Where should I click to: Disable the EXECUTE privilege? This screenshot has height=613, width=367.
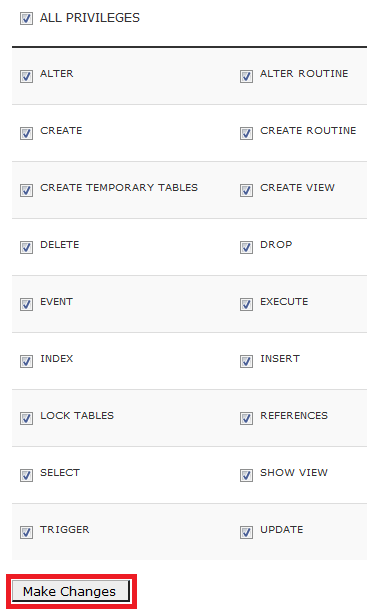point(246,304)
